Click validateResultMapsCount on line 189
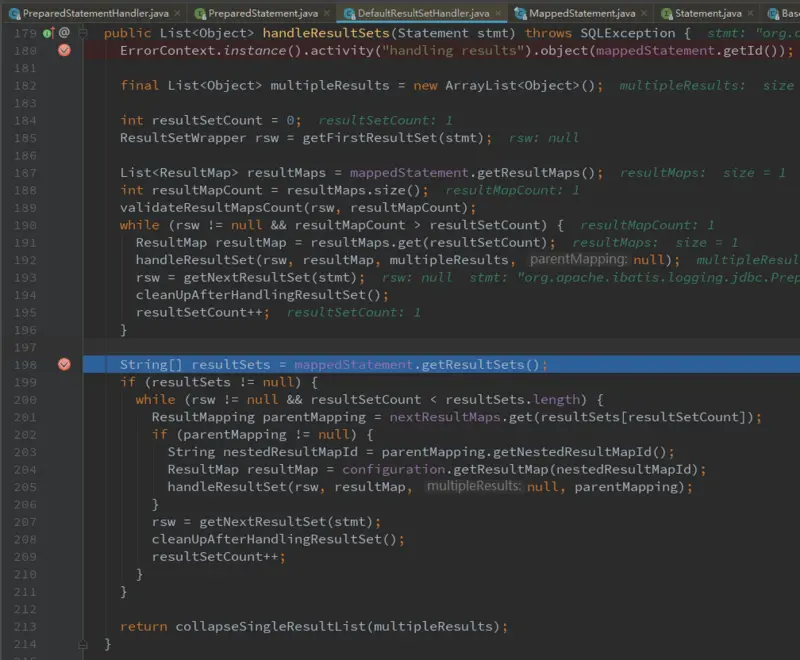800x660 pixels. tap(211, 208)
